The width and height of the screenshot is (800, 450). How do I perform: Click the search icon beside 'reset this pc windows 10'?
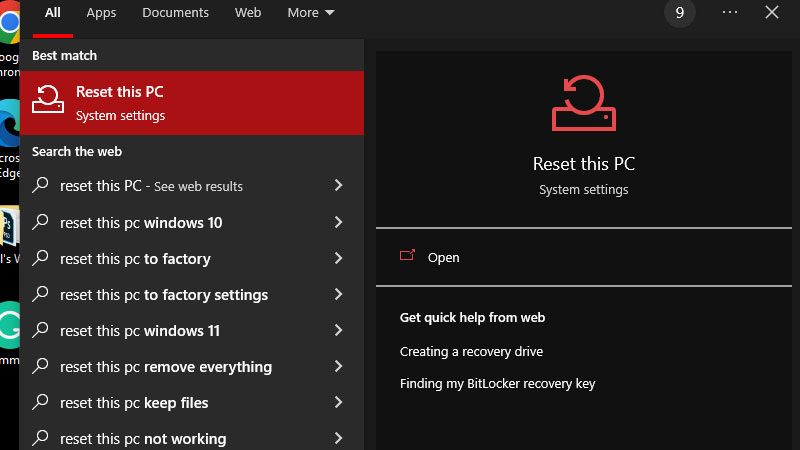(x=40, y=221)
